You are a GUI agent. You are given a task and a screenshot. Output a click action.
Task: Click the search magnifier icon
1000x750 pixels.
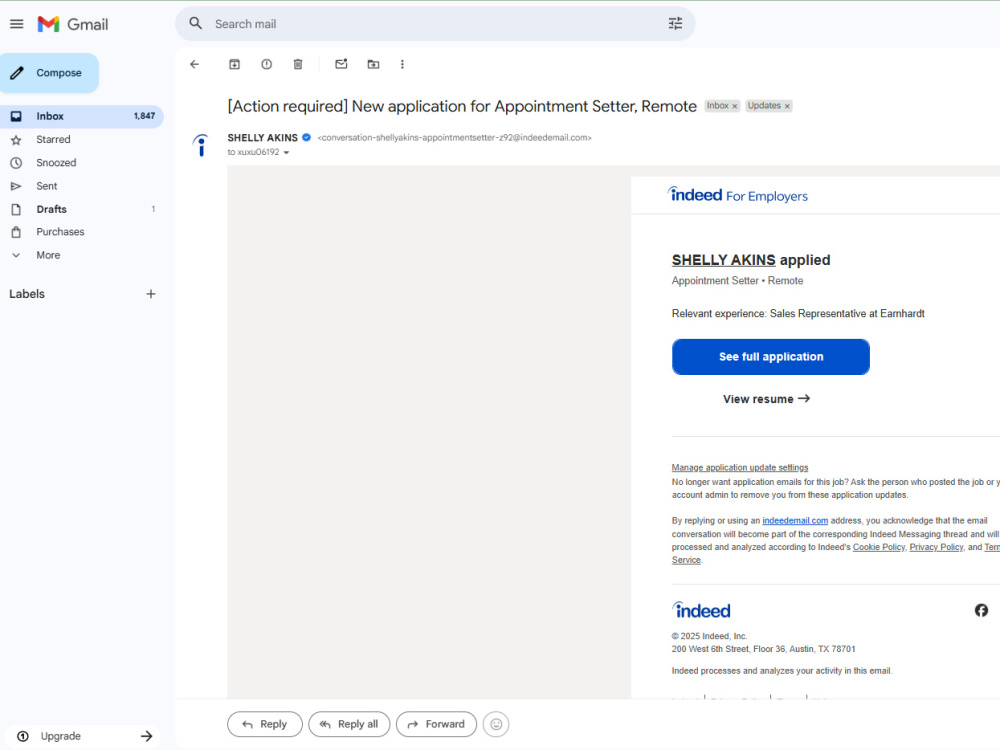click(x=196, y=24)
